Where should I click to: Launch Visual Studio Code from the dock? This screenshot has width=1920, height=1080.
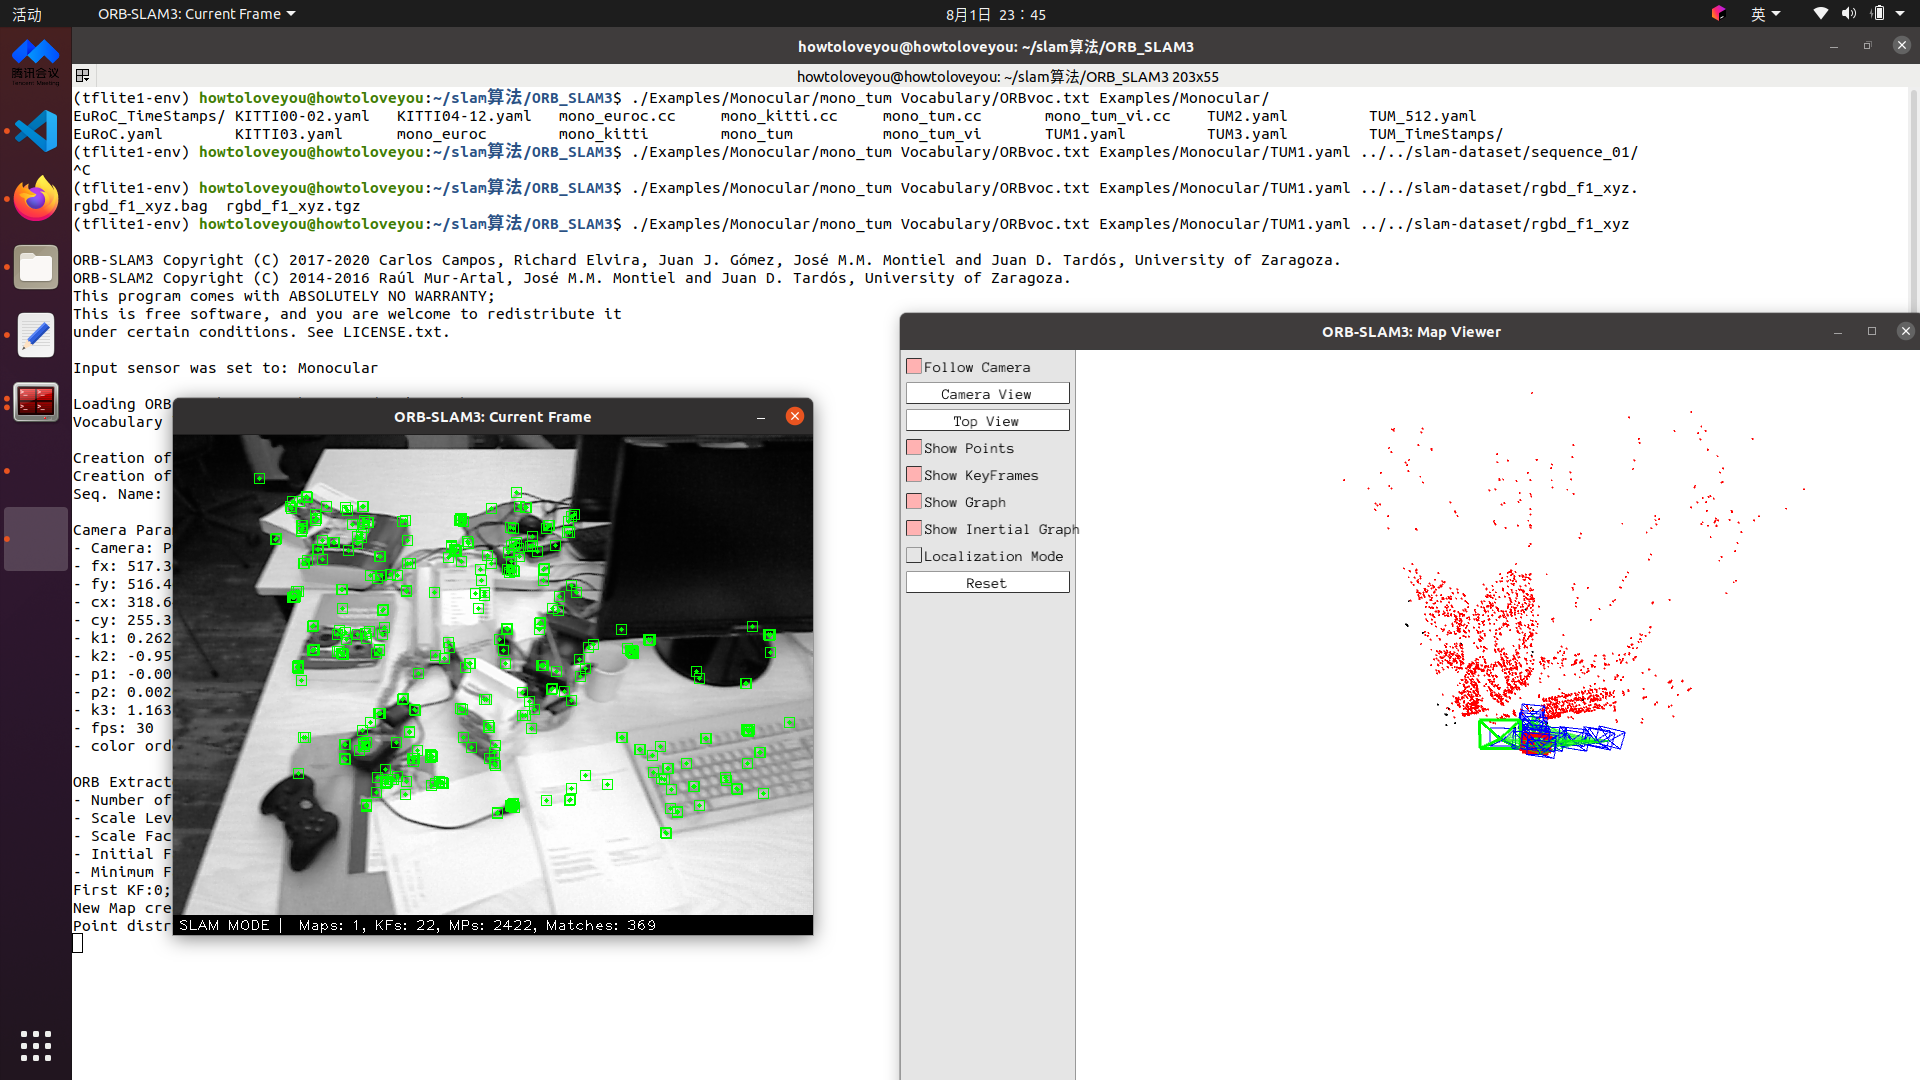click(x=36, y=131)
